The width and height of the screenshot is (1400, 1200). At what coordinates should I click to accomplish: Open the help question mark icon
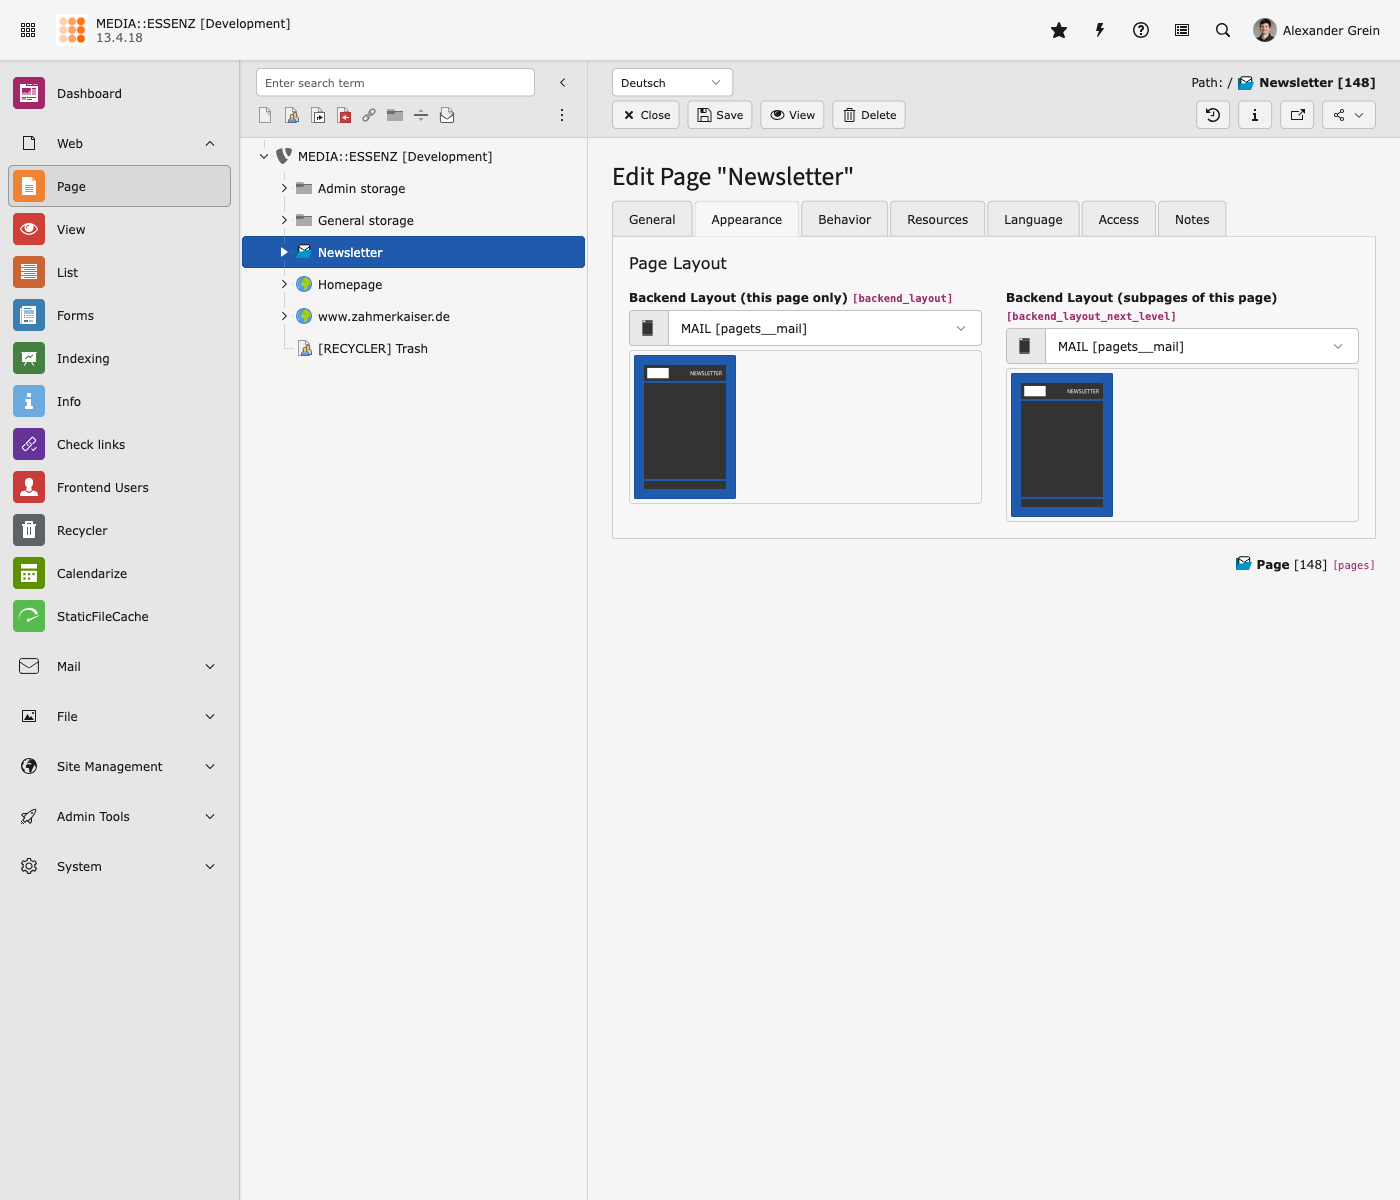click(x=1141, y=30)
